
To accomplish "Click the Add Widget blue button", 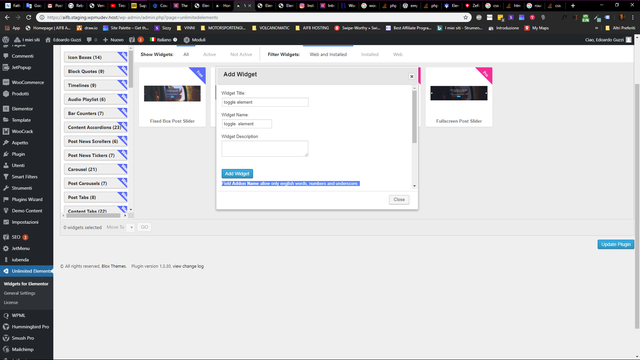I will 237,173.
